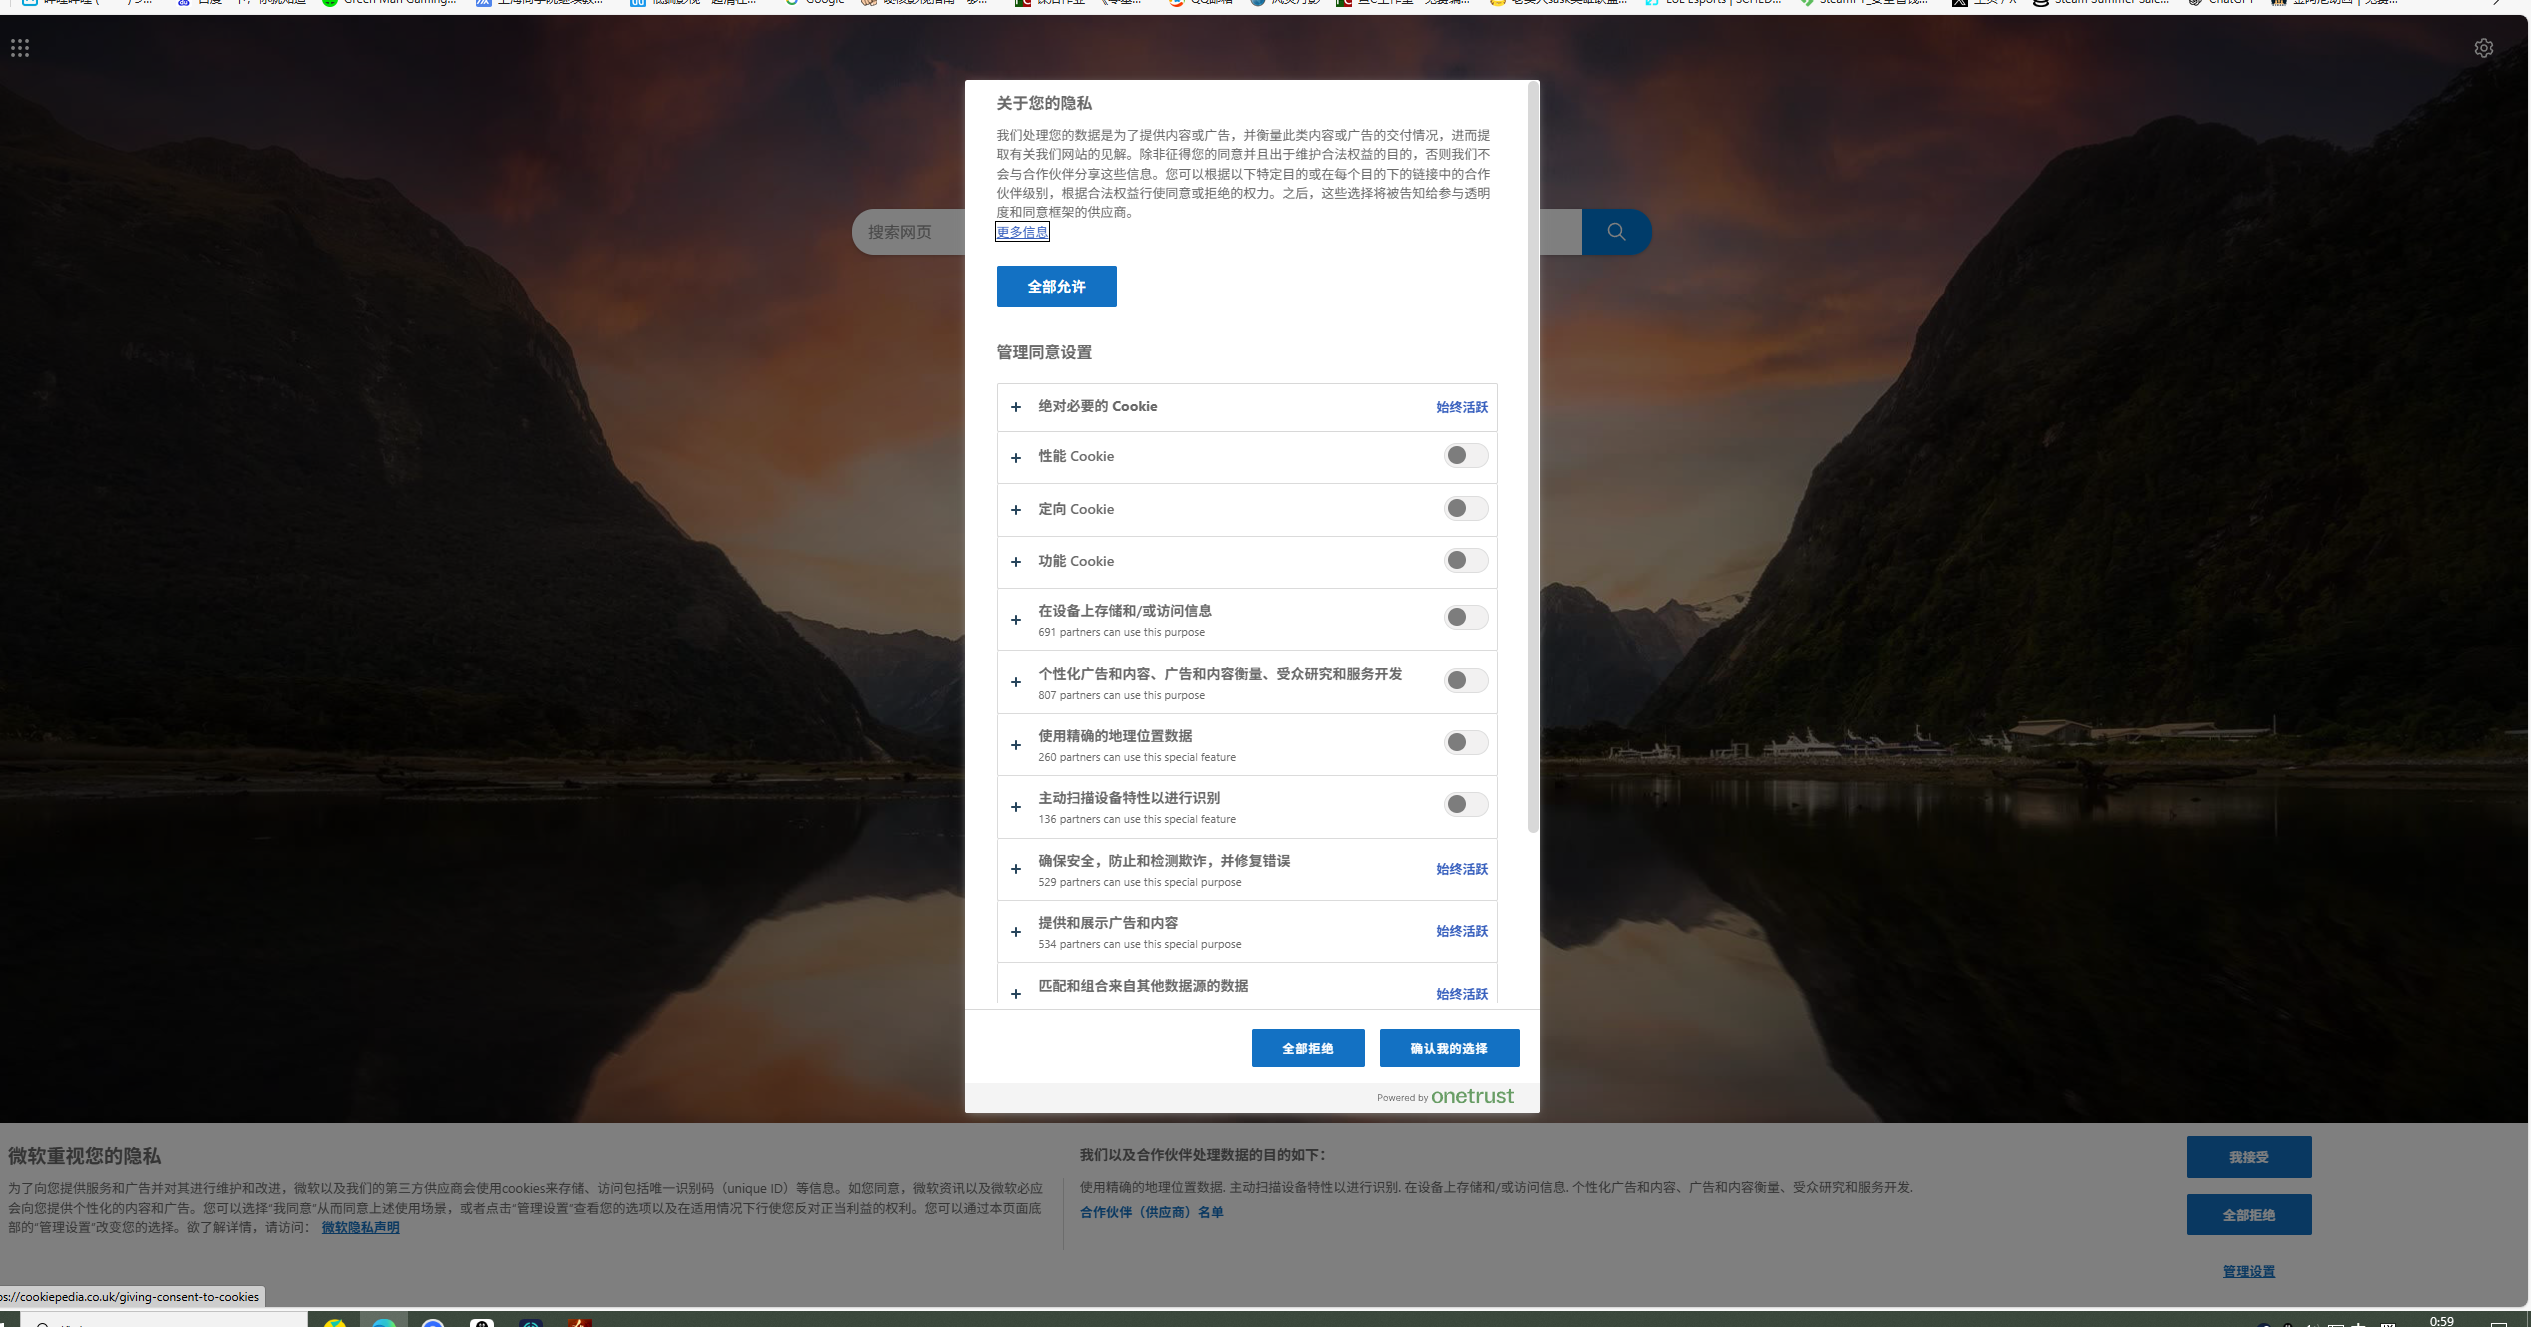Click 我接受 in the bottom banner
The width and height of the screenshot is (2531, 1327).
(2249, 1157)
